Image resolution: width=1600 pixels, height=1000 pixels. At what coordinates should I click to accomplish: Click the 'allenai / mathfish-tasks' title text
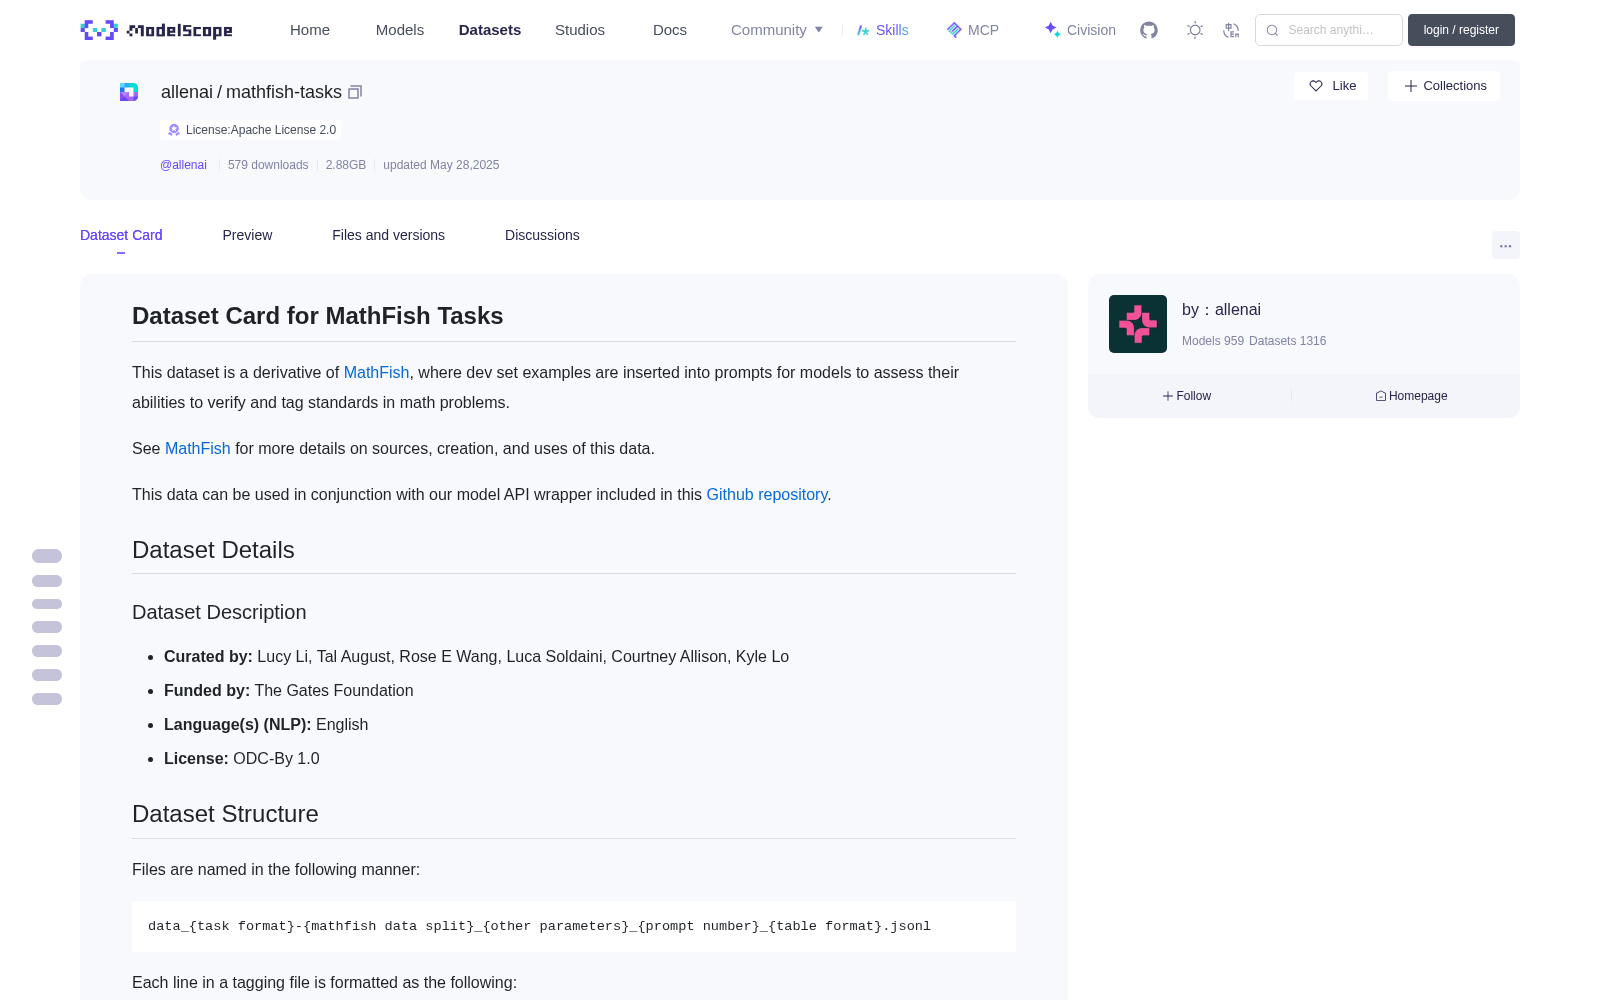[x=251, y=92]
